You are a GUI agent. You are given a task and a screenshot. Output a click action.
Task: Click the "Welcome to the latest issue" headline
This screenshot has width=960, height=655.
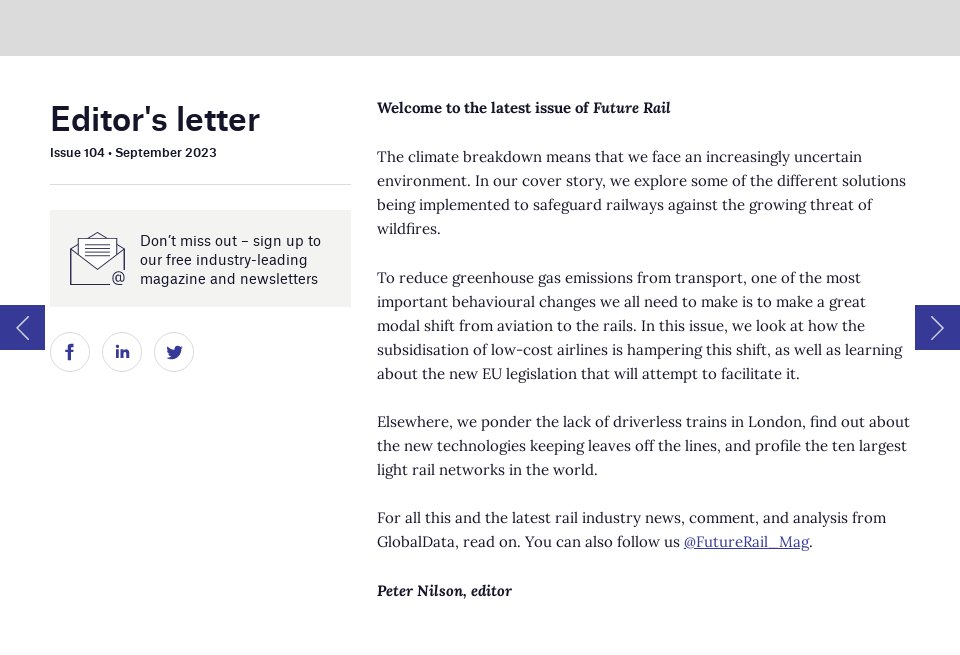[483, 108]
